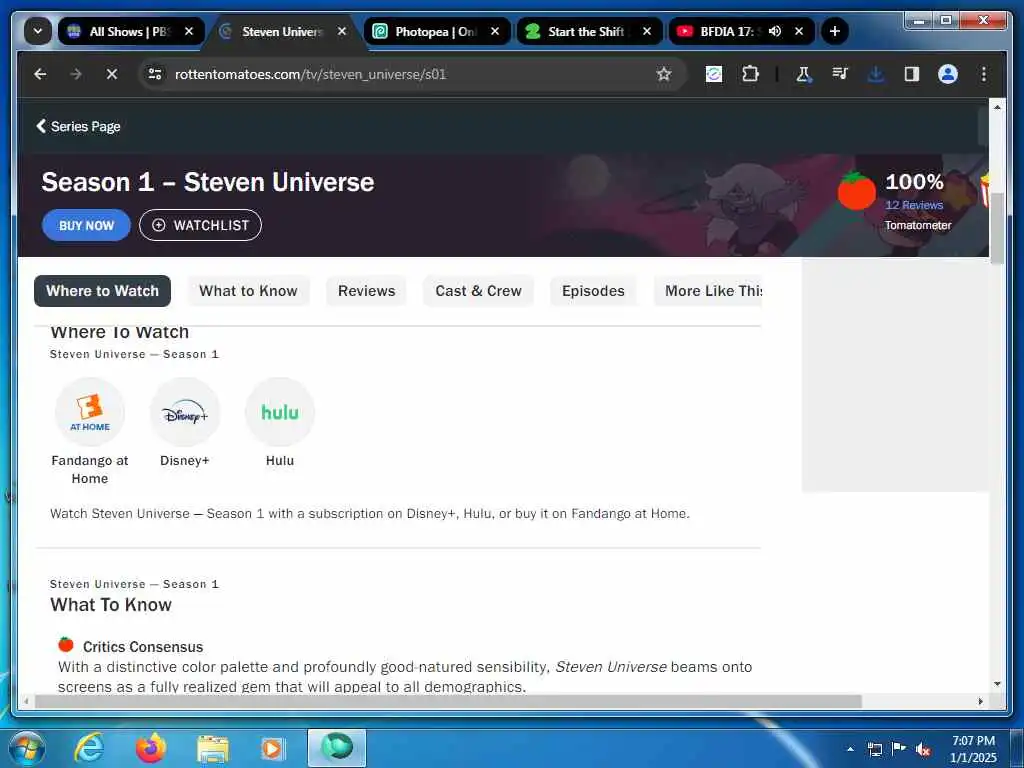The image size is (1024, 768).
Task: Jump to the Reviews section
Action: tap(366, 291)
